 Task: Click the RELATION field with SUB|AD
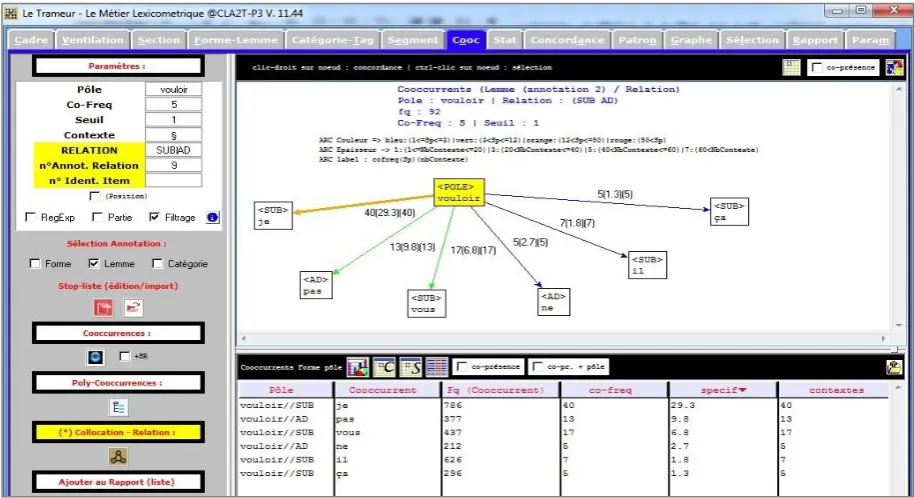point(173,150)
